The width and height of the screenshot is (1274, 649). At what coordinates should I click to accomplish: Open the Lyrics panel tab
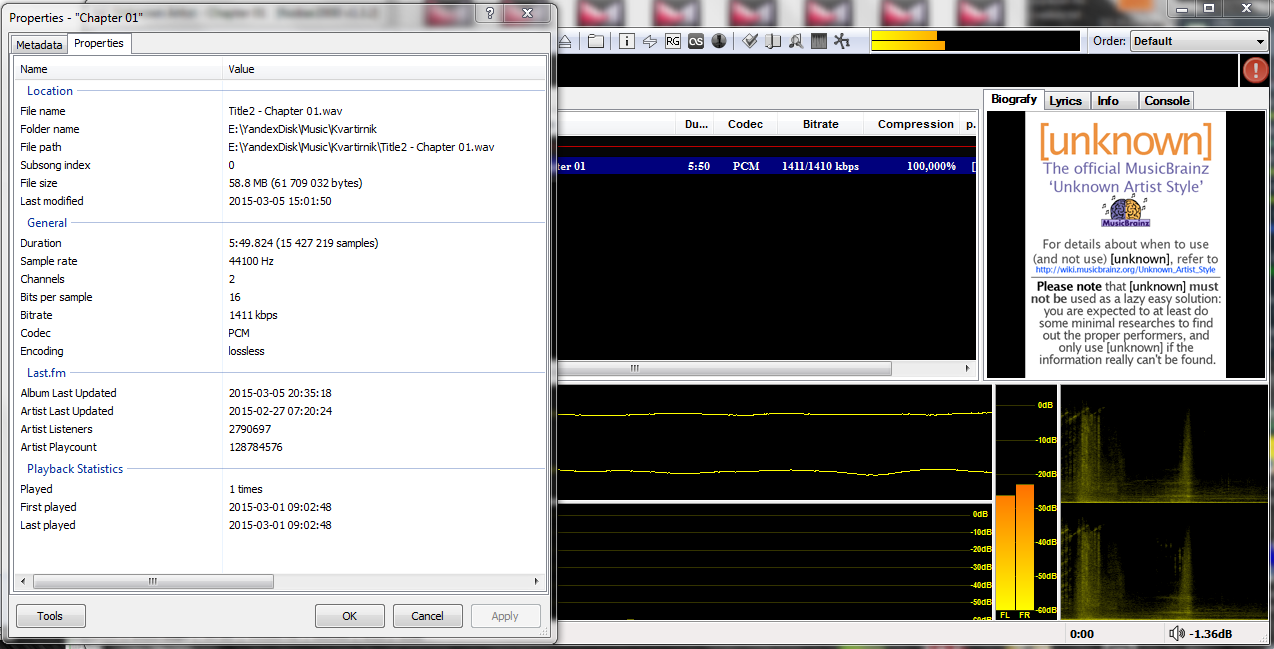[x=1065, y=101]
